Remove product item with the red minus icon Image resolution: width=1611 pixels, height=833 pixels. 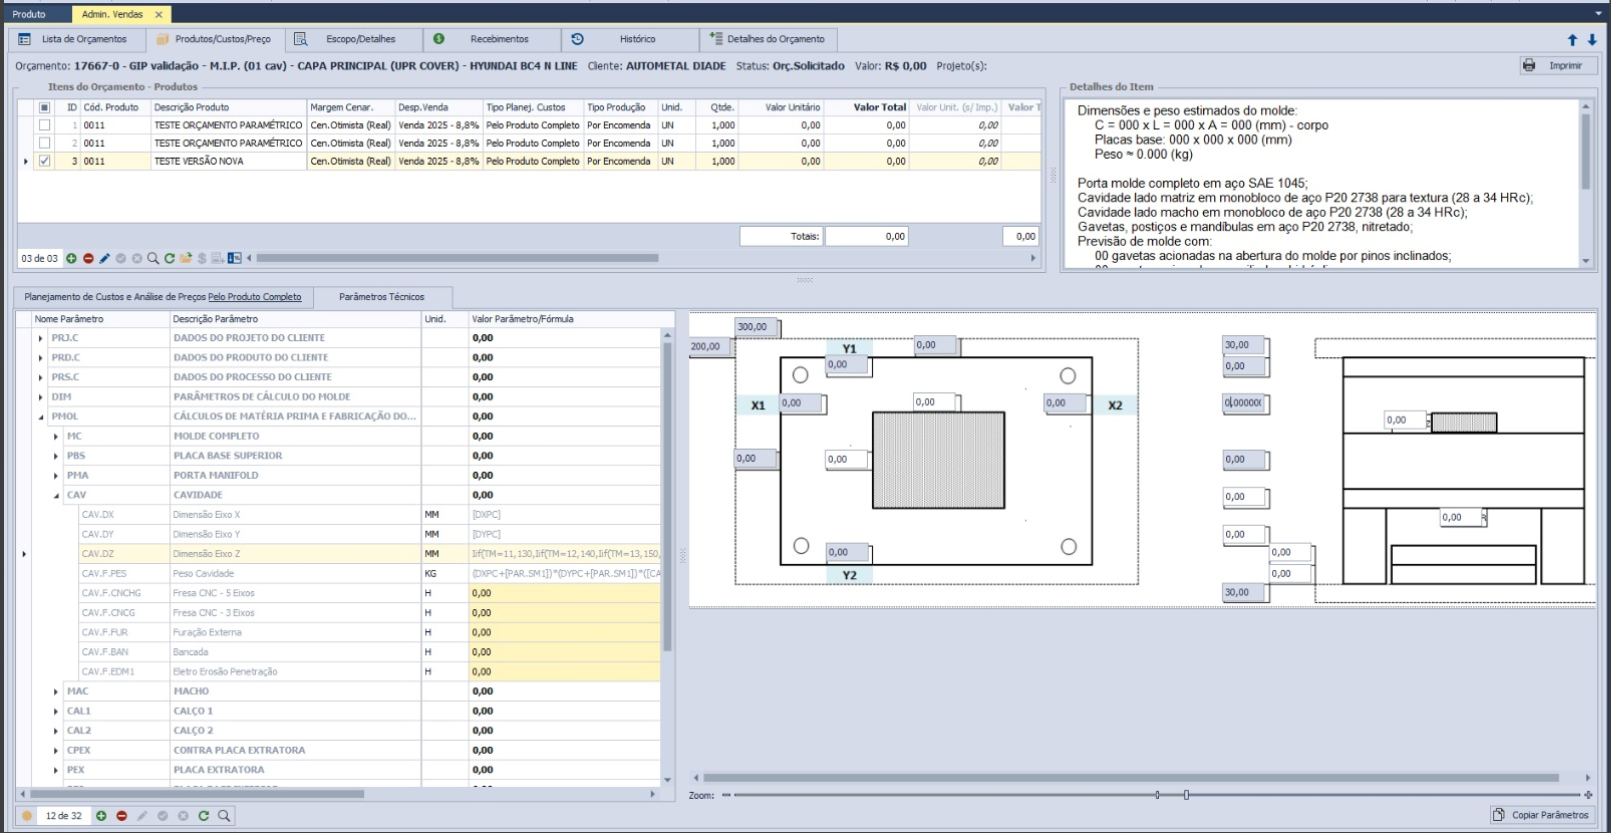click(88, 258)
